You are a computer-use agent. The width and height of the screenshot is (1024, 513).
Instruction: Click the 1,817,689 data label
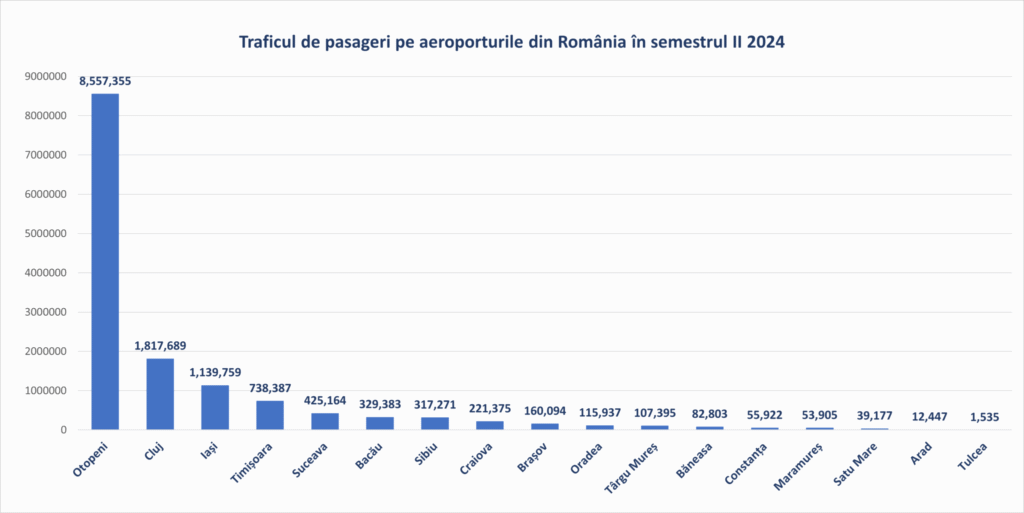[x=160, y=346]
